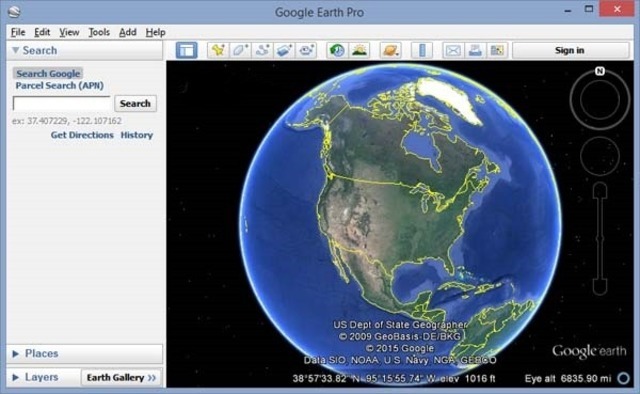Click the elev 1016 ft status text
640x394 pixels.
(x=467, y=378)
